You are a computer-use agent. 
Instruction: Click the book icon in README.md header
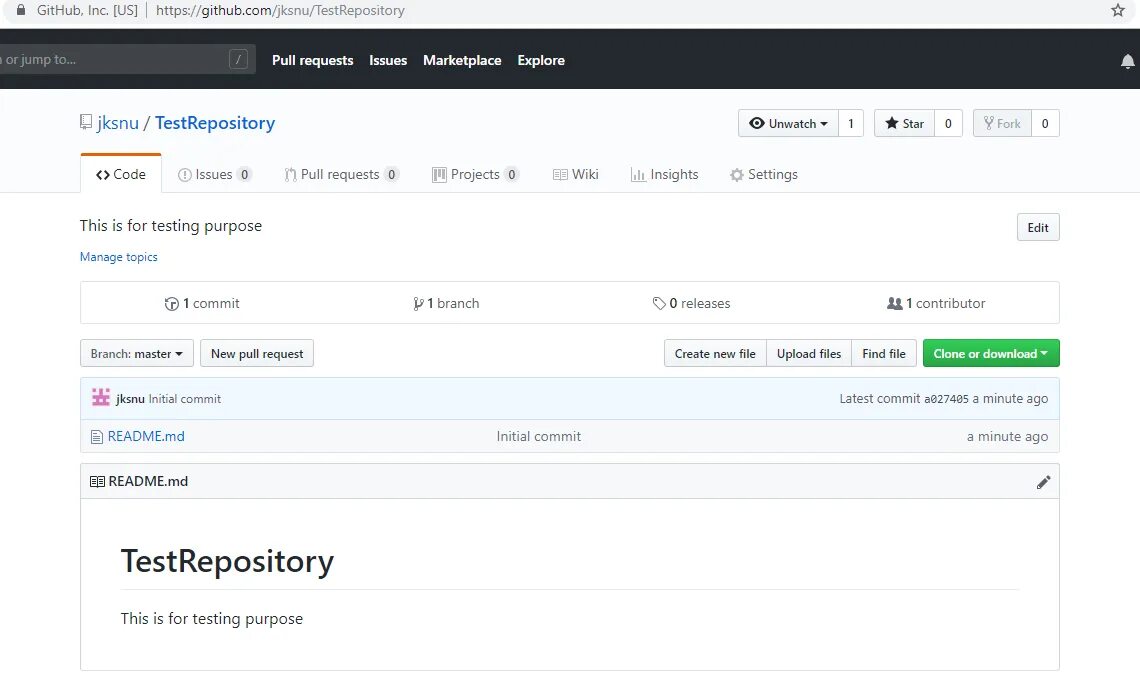click(97, 481)
